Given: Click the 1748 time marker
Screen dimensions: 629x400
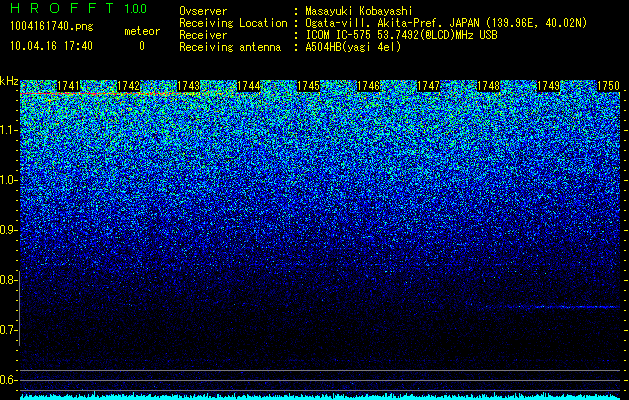Looking at the screenshot, I should pyautogui.click(x=489, y=86).
